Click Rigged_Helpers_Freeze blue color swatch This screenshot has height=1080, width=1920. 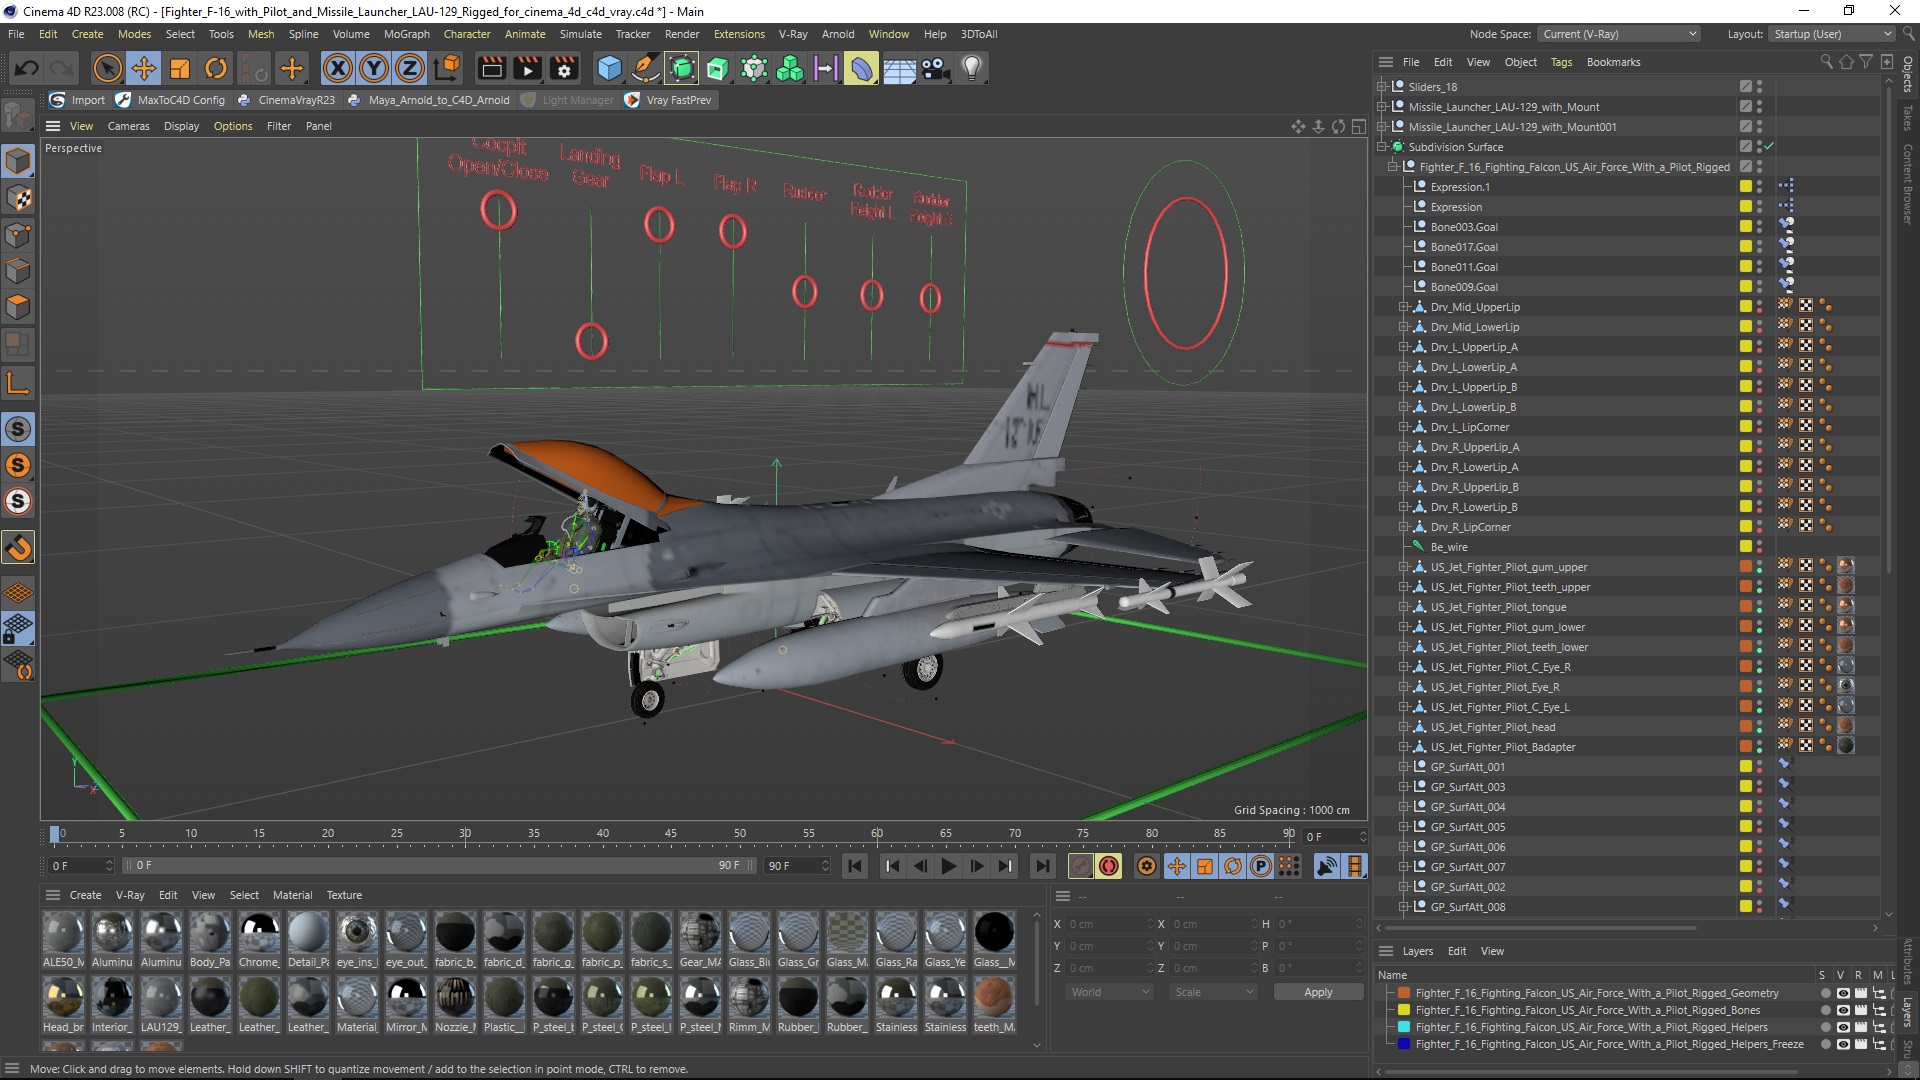[x=1404, y=1044]
